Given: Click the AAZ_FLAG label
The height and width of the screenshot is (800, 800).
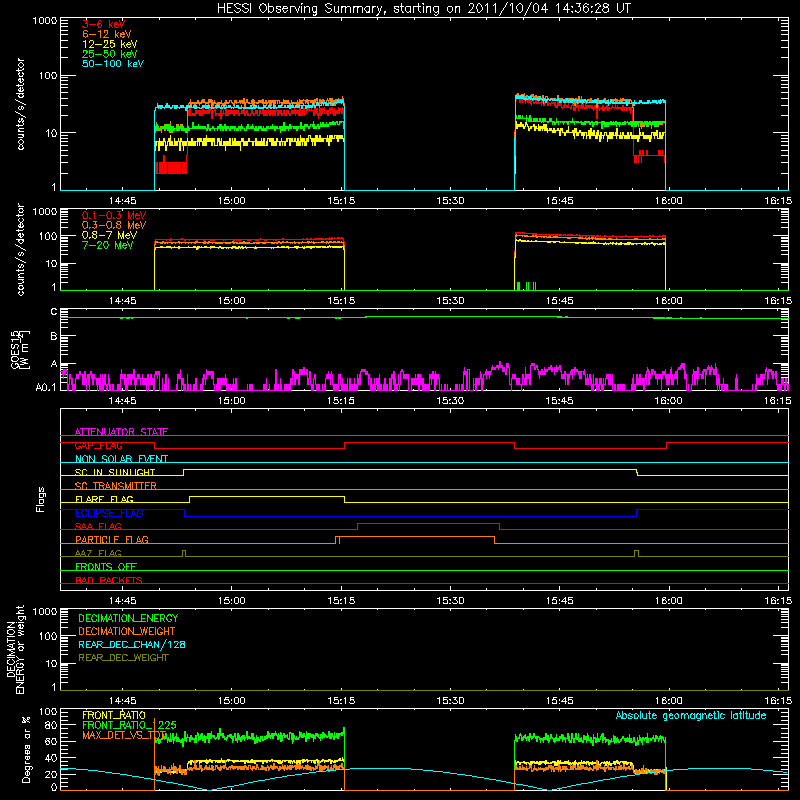Looking at the screenshot, I should pyautogui.click(x=98, y=553).
